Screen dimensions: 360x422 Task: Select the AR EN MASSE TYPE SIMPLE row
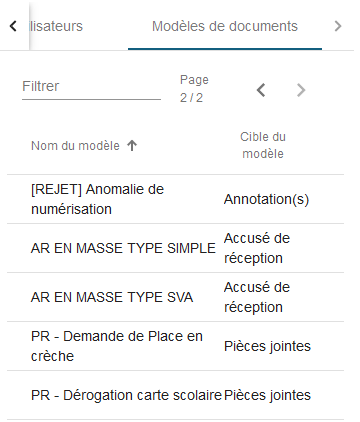[175, 248]
